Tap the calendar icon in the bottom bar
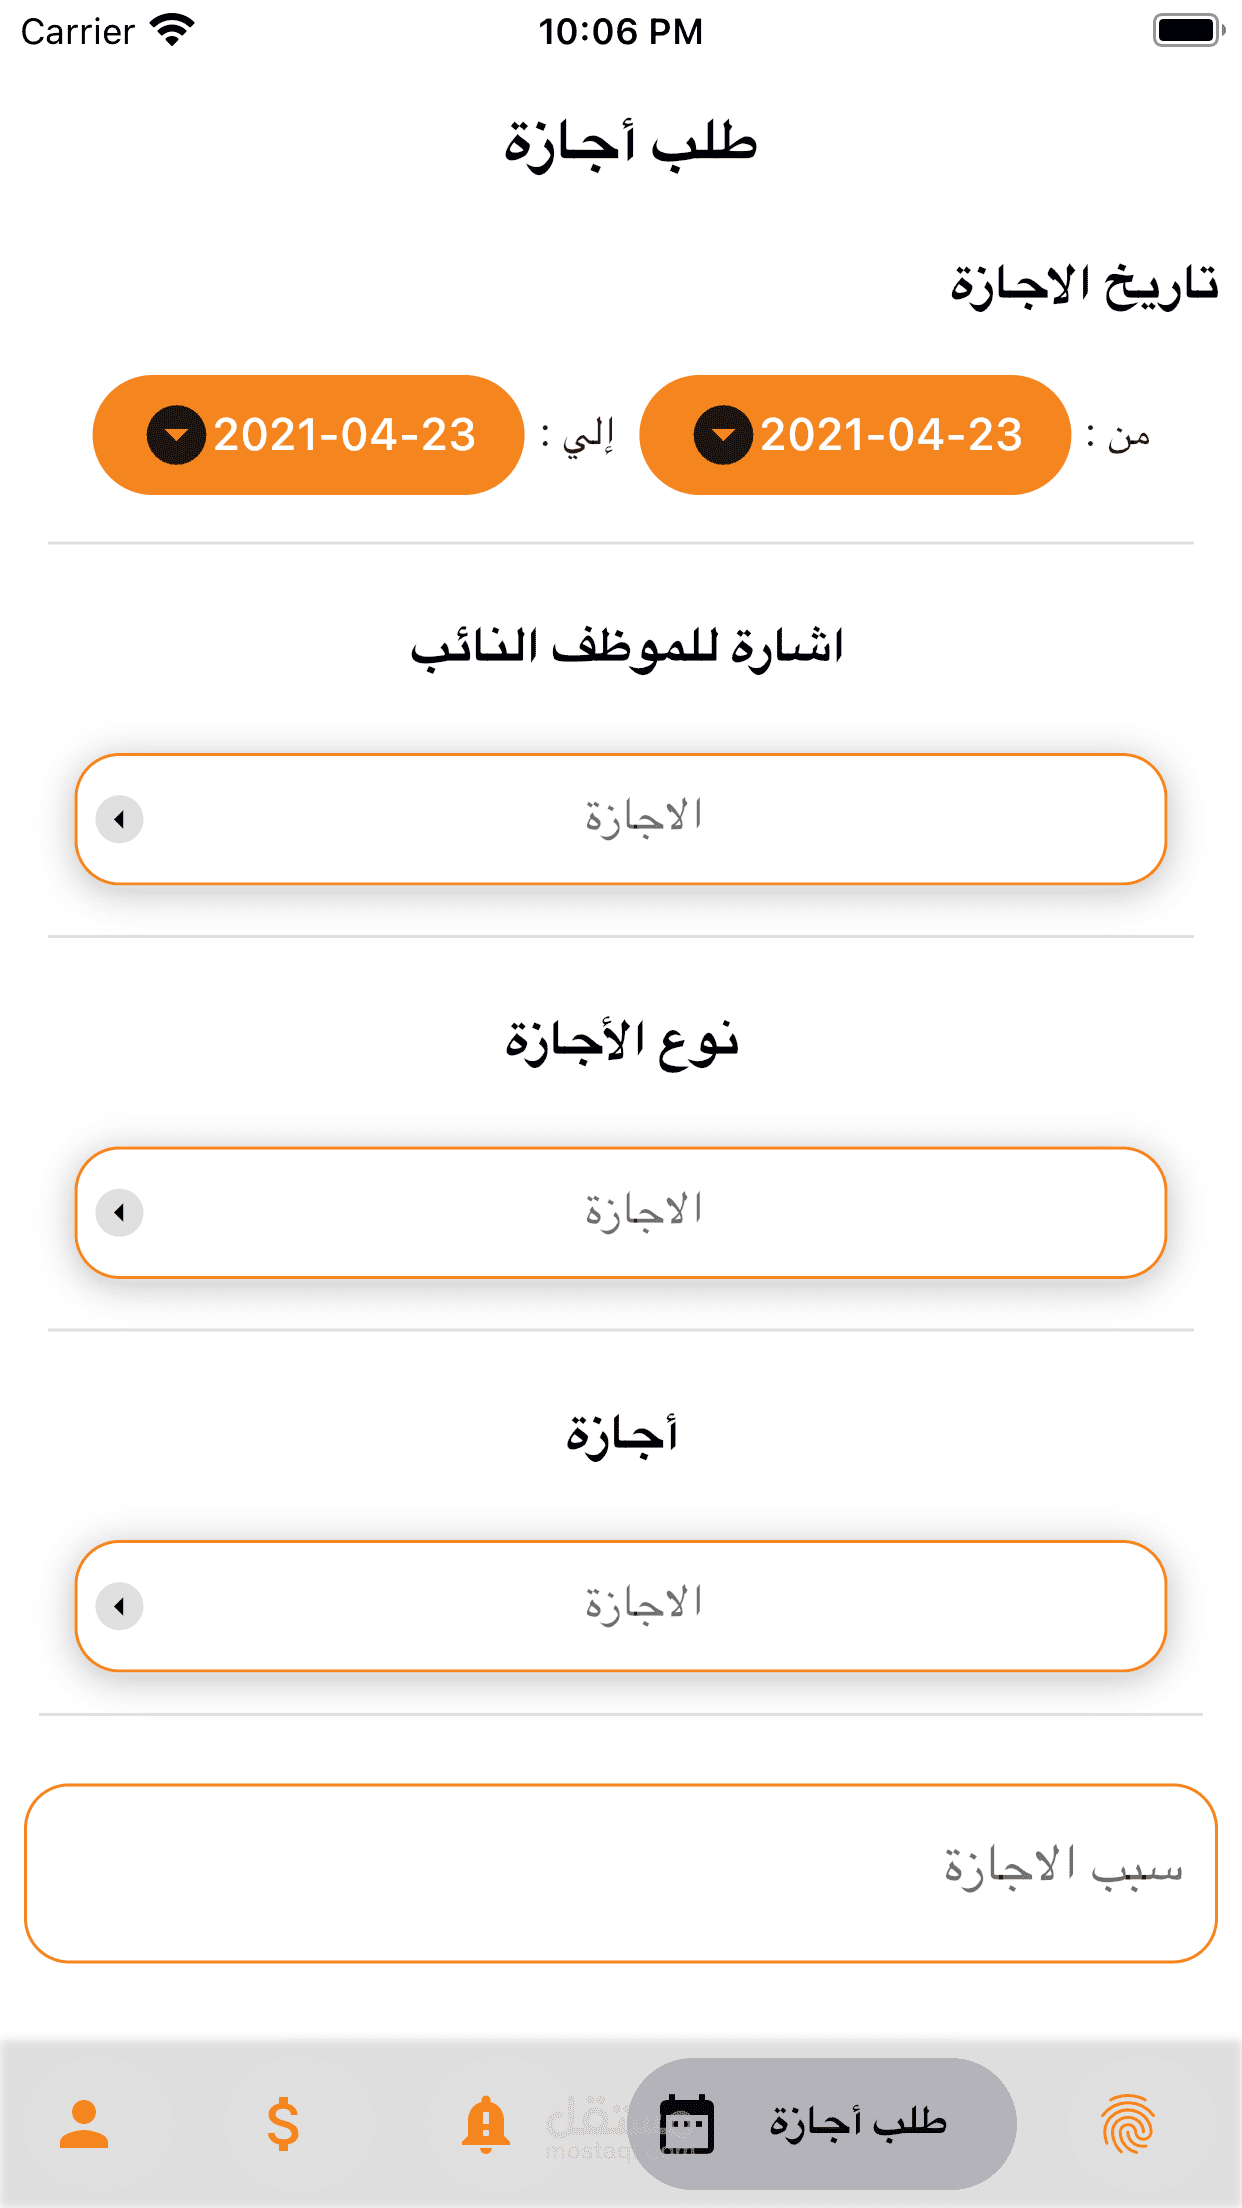Image resolution: width=1242 pixels, height=2208 pixels. point(687,2124)
